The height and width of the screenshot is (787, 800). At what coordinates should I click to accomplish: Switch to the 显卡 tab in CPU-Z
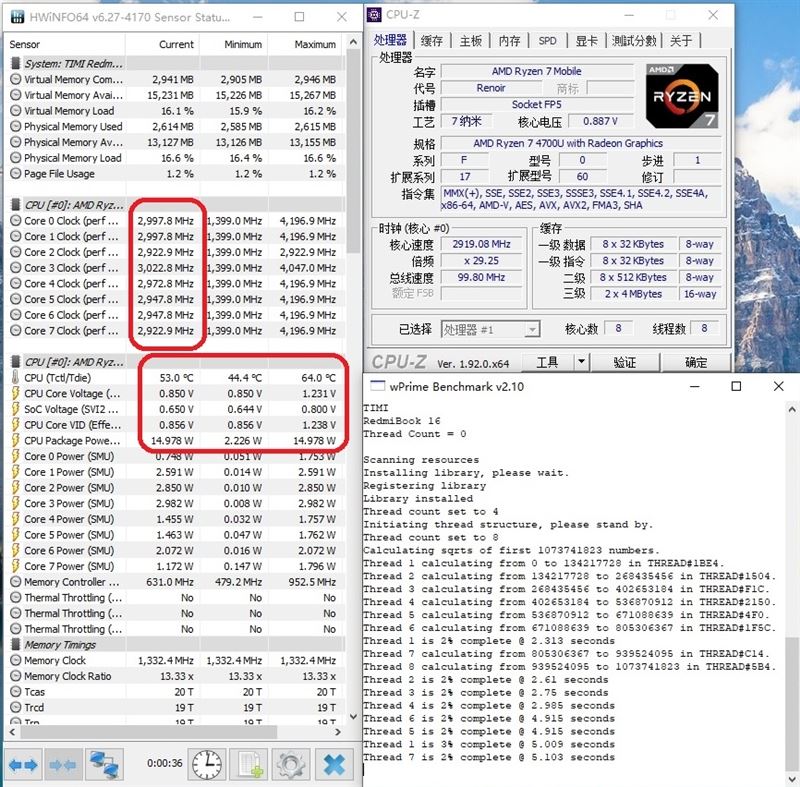point(586,41)
